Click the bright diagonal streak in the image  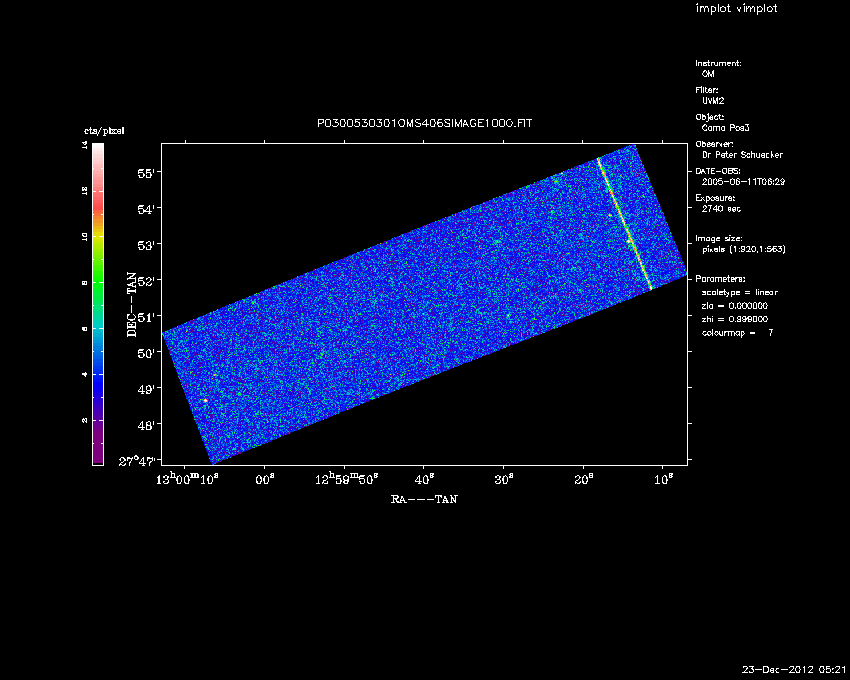click(x=624, y=223)
